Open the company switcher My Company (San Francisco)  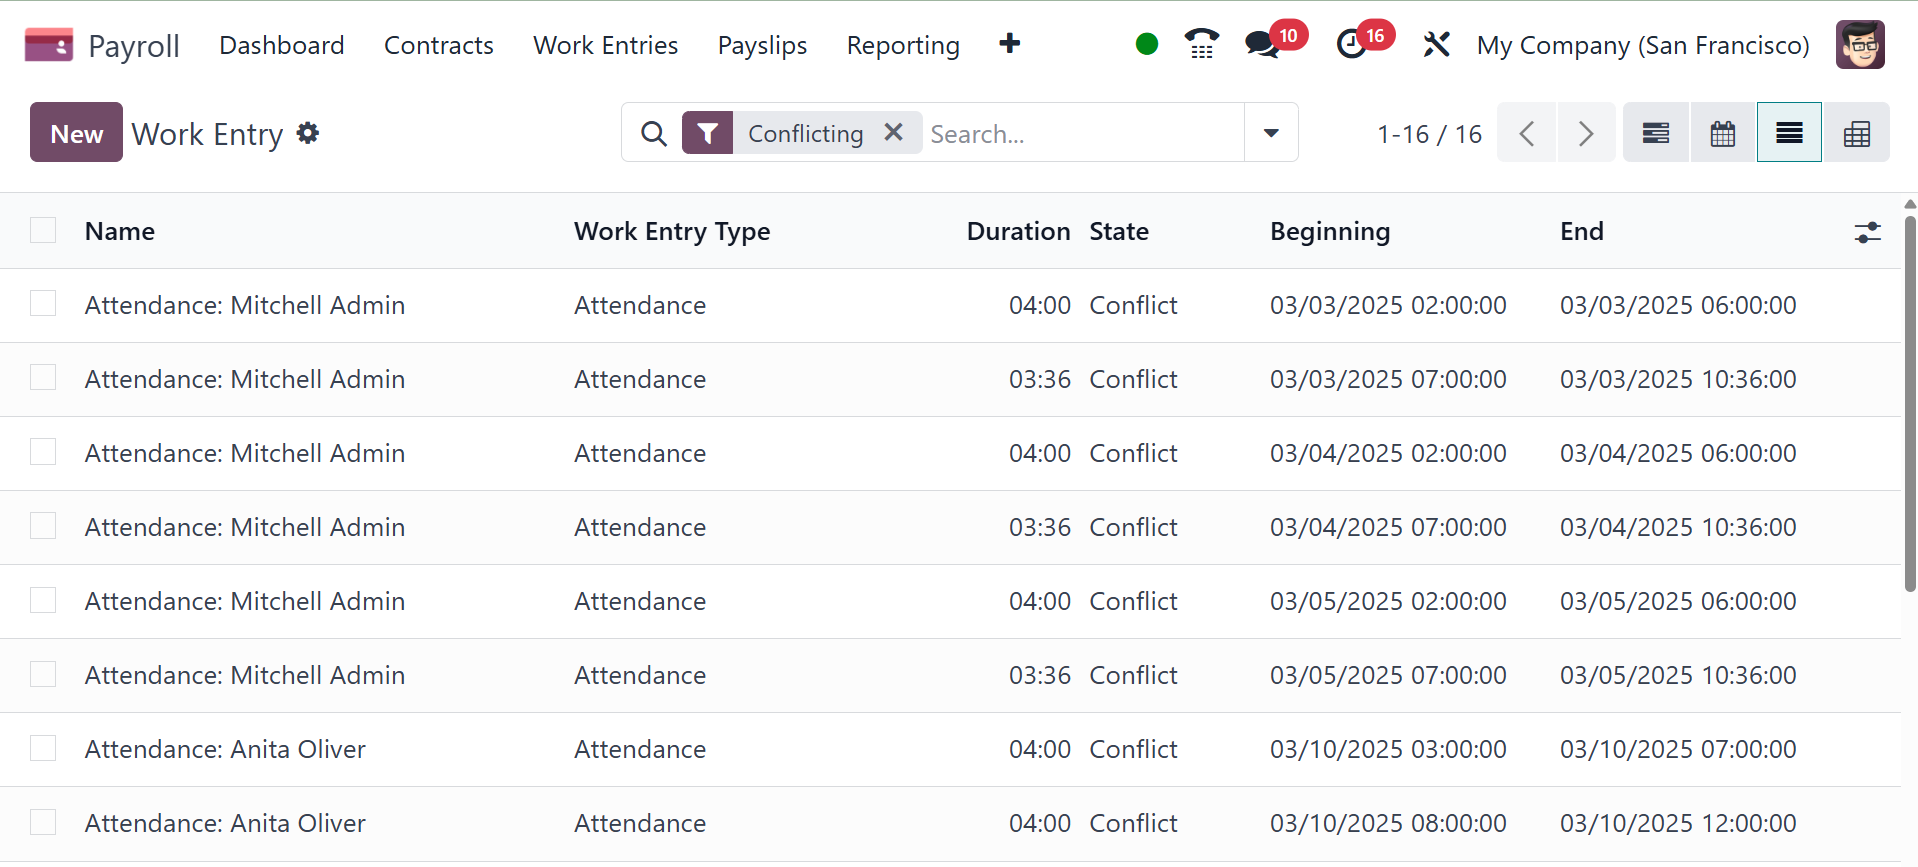(x=1642, y=45)
